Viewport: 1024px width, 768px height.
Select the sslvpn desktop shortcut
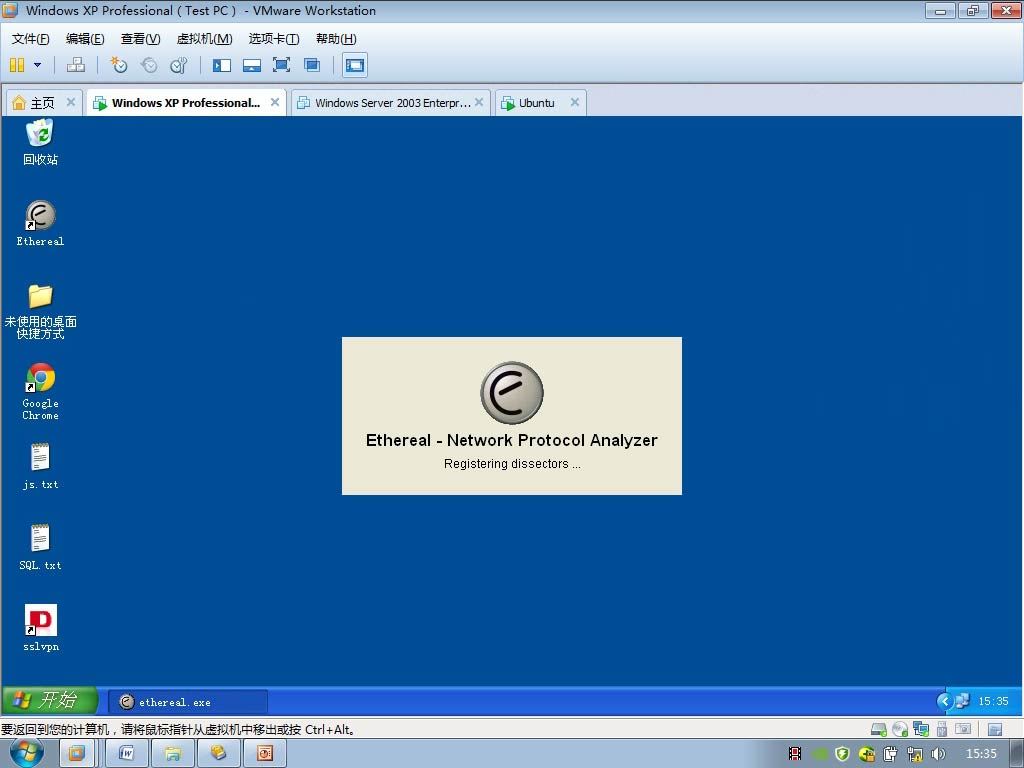tap(40, 628)
